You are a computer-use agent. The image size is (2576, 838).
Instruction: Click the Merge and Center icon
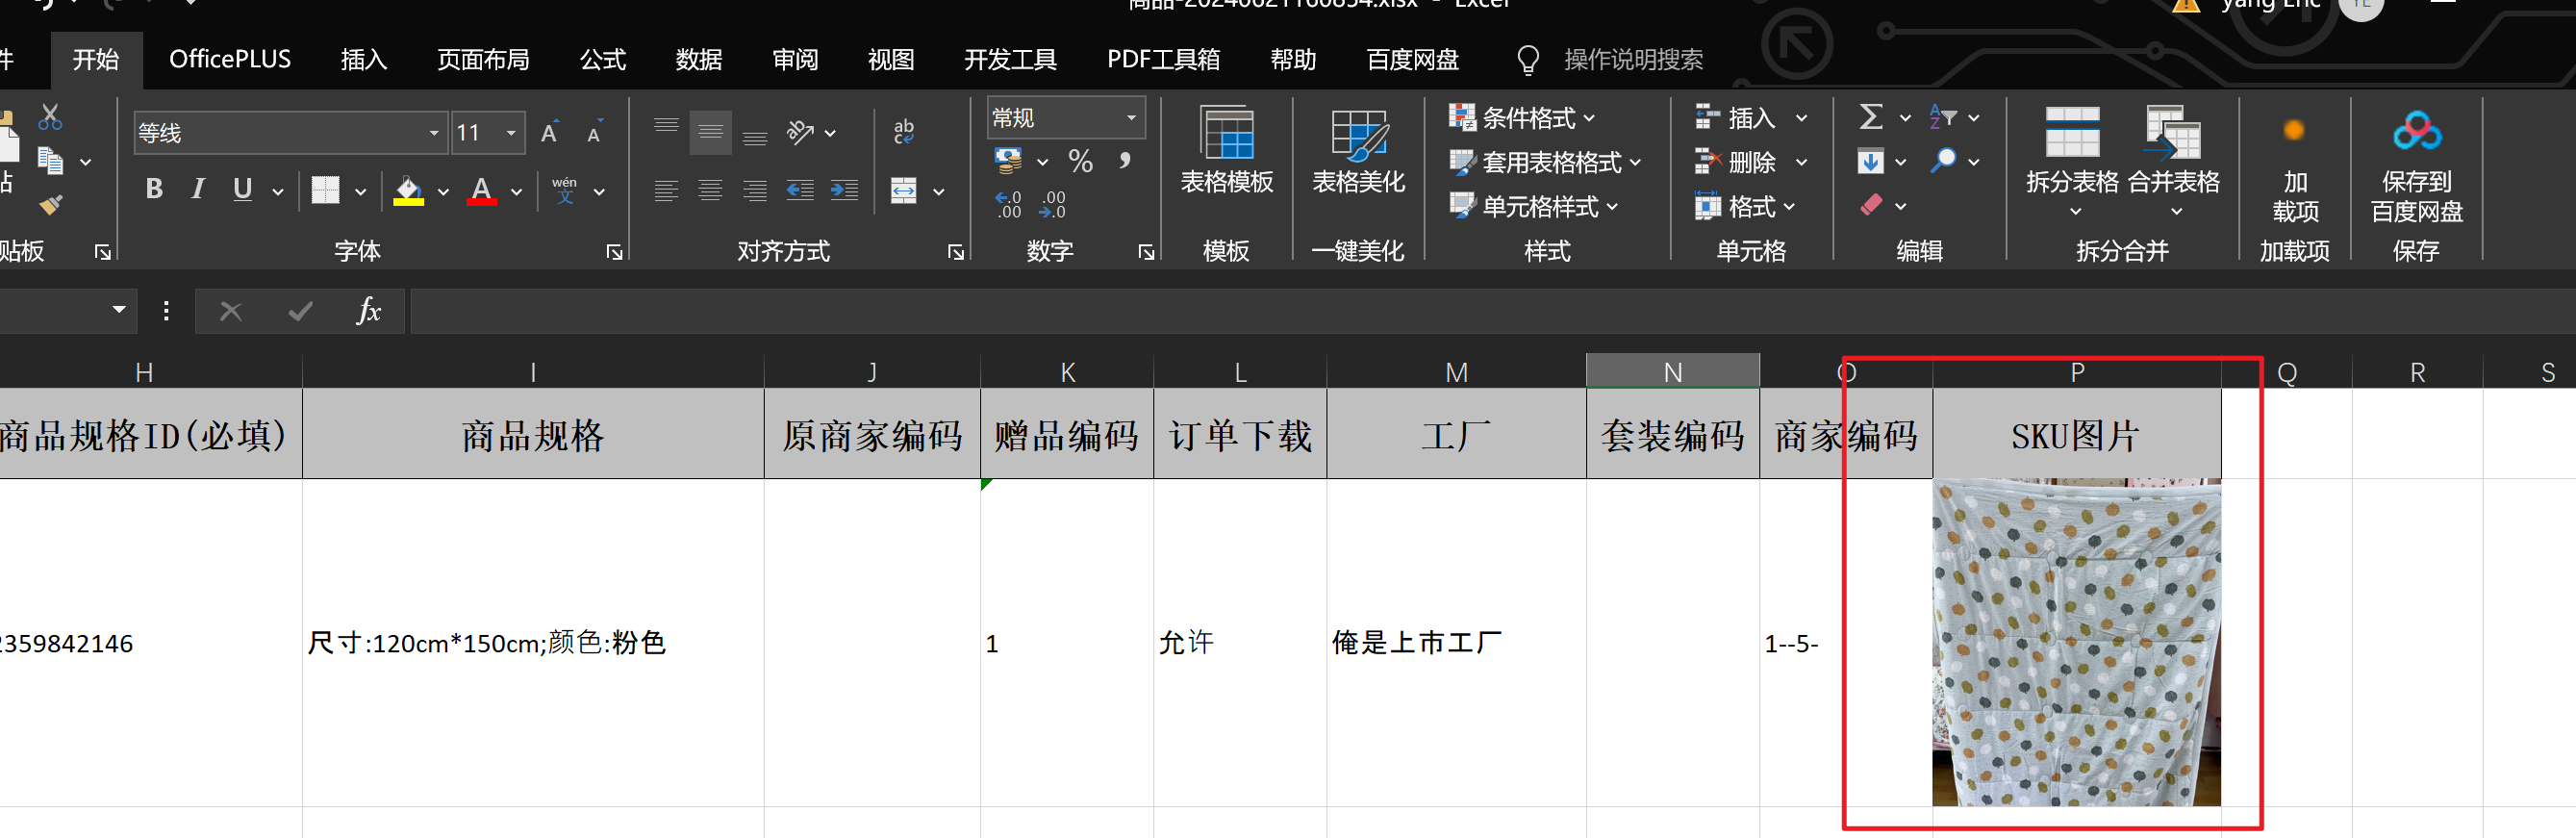click(904, 190)
